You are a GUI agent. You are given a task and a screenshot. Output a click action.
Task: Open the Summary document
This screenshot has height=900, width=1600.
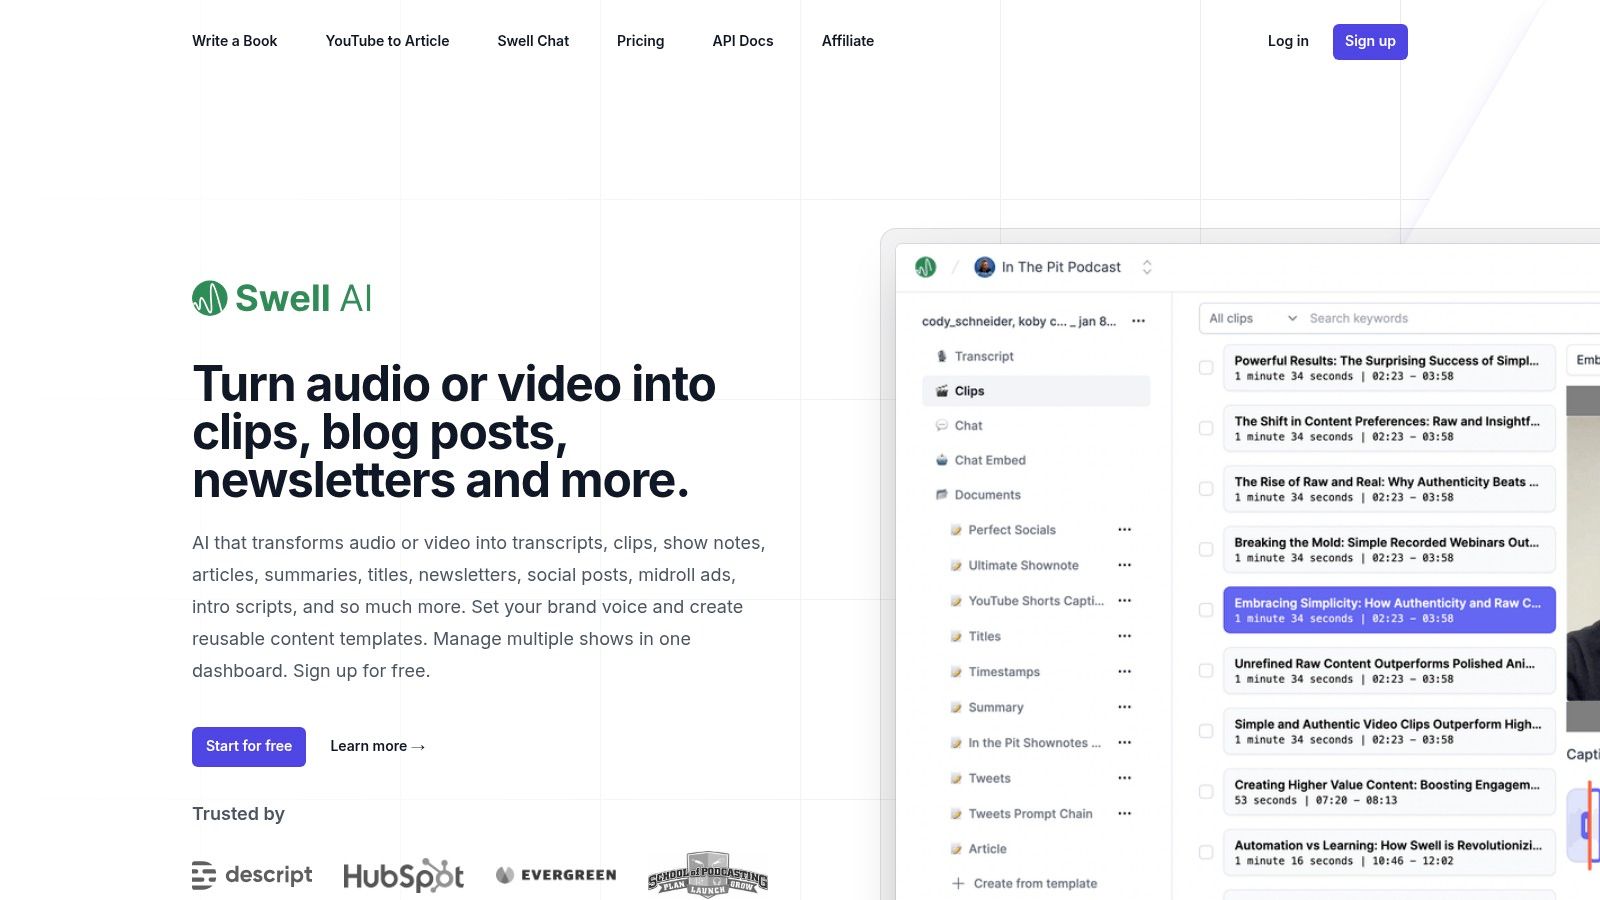point(996,707)
